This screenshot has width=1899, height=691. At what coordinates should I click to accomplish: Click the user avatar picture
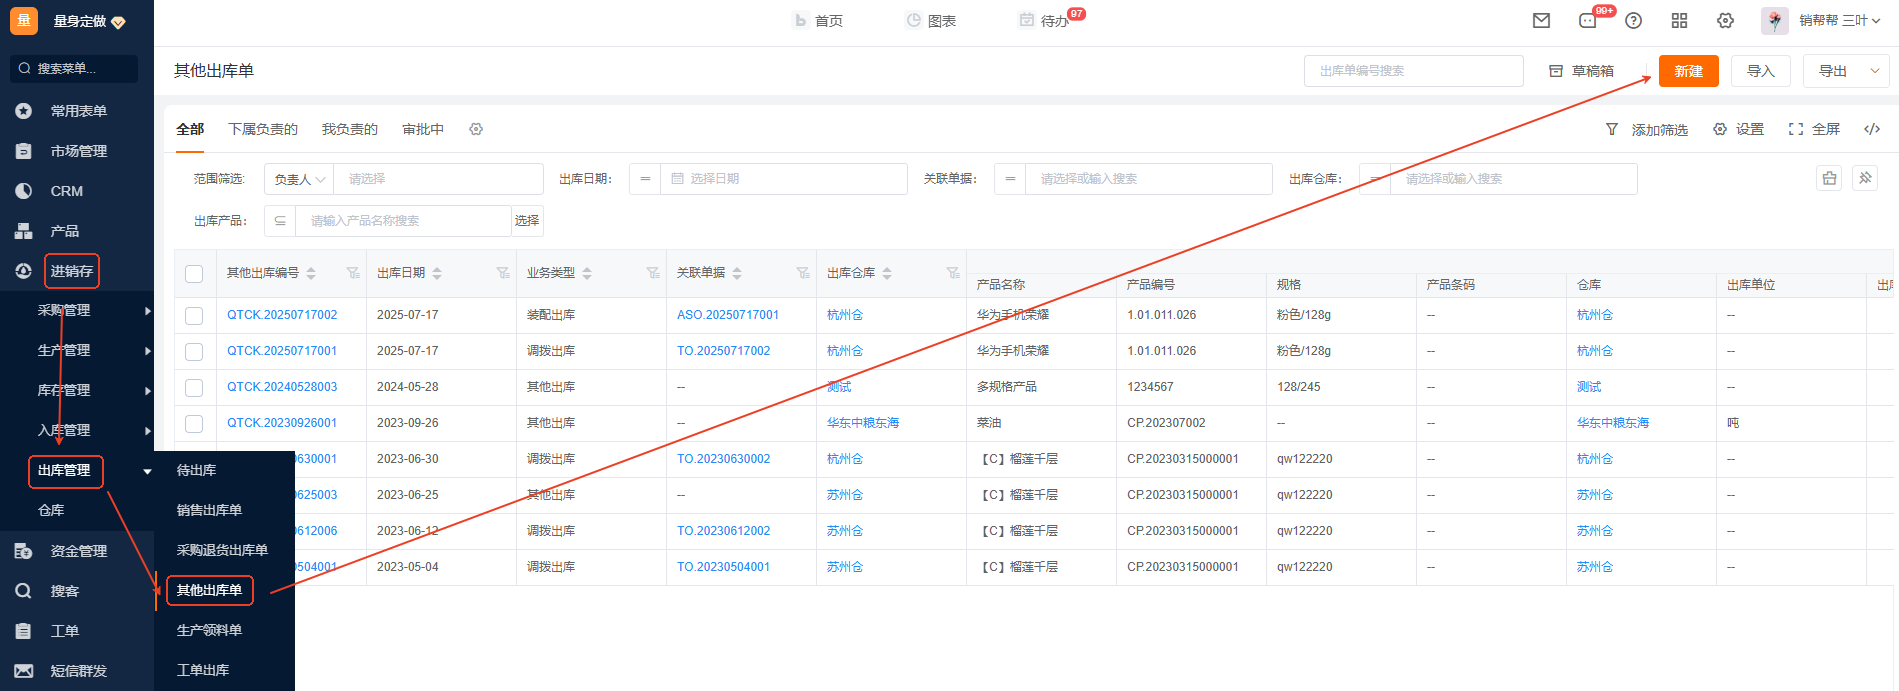(x=1775, y=21)
